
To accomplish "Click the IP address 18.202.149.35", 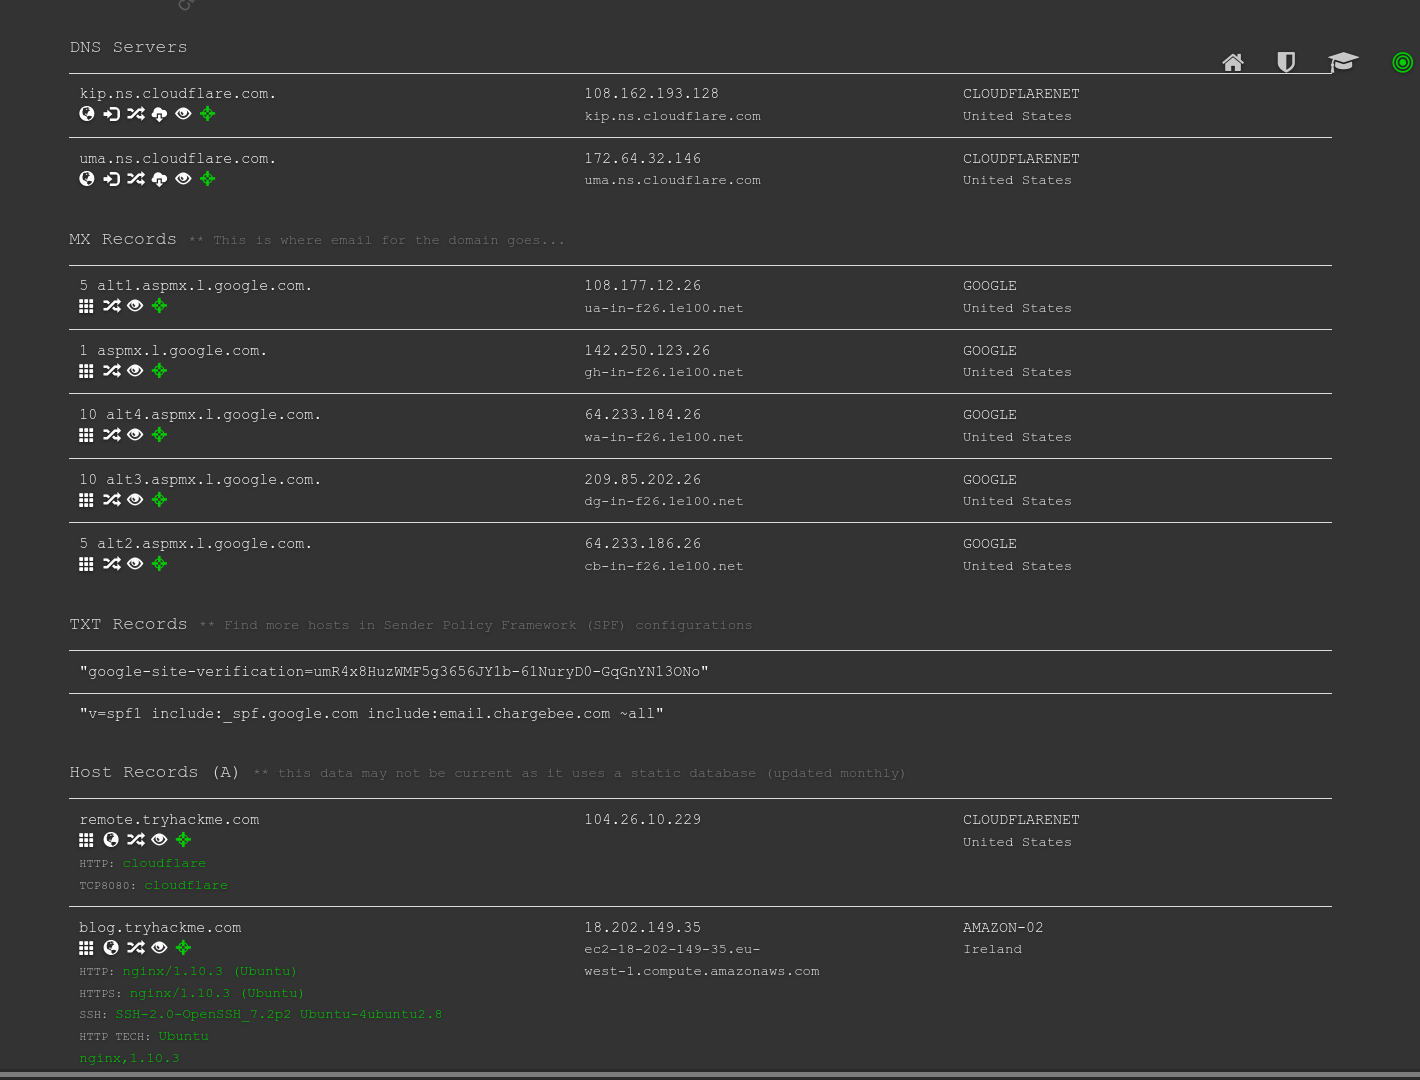I will pos(642,928).
